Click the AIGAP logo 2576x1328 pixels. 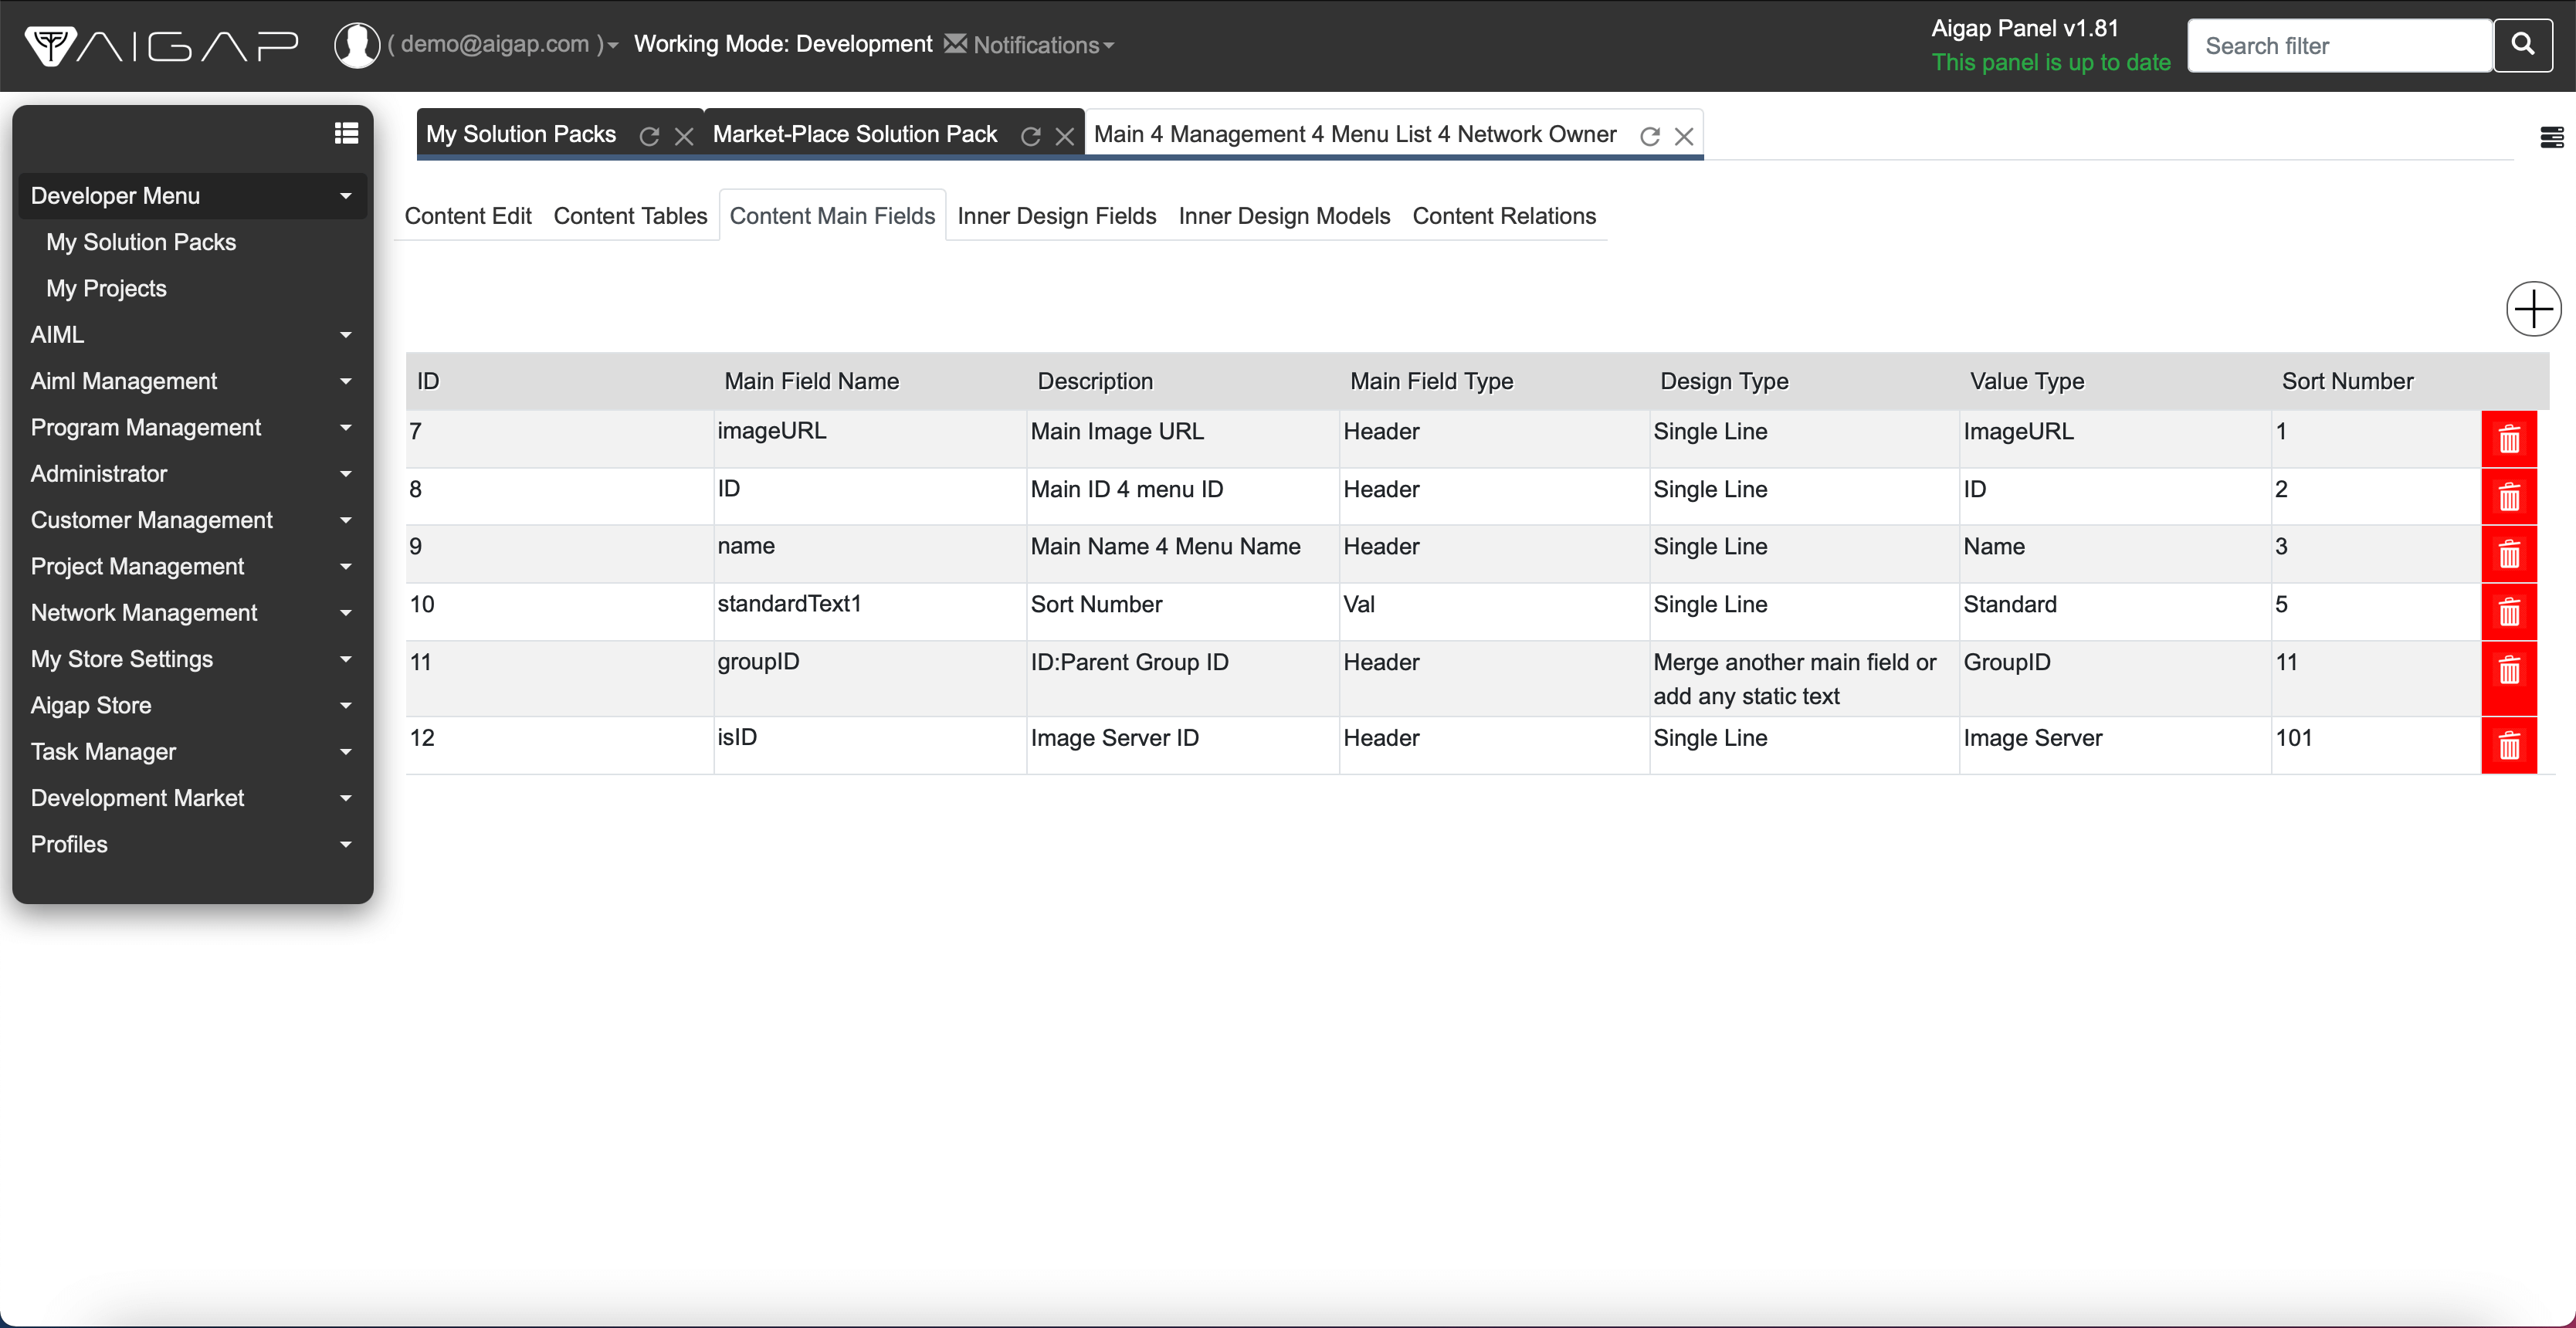(161, 45)
